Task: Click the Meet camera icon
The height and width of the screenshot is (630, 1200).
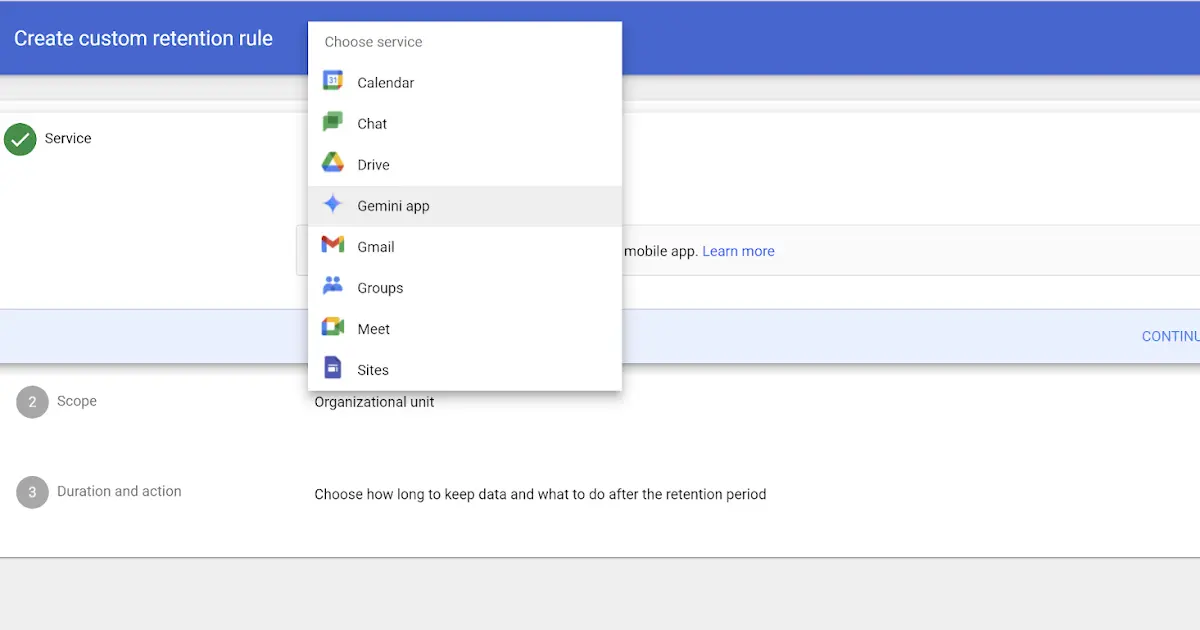Action: [333, 328]
